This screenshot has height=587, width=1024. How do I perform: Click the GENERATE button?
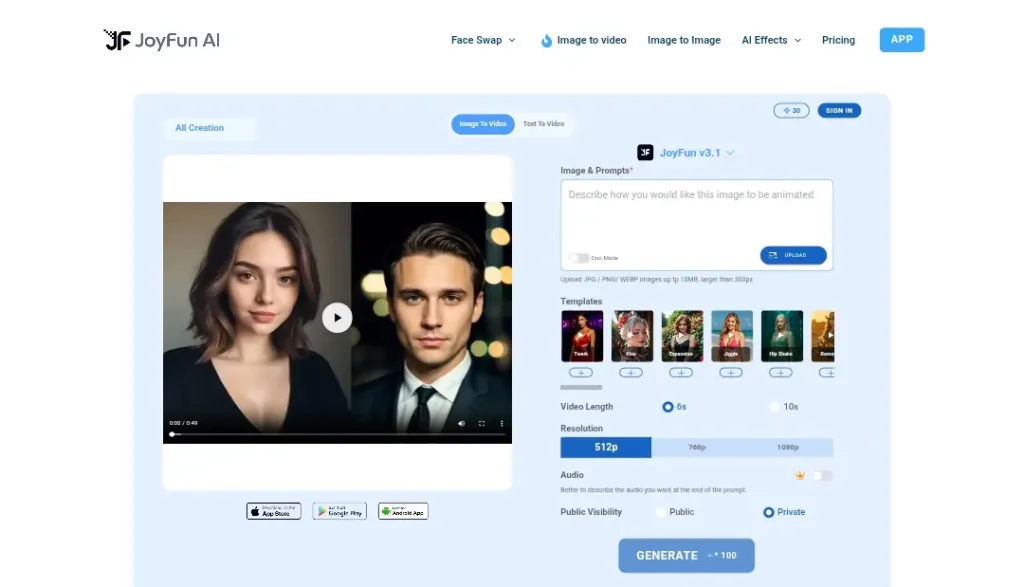pyautogui.click(x=686, y=555)
